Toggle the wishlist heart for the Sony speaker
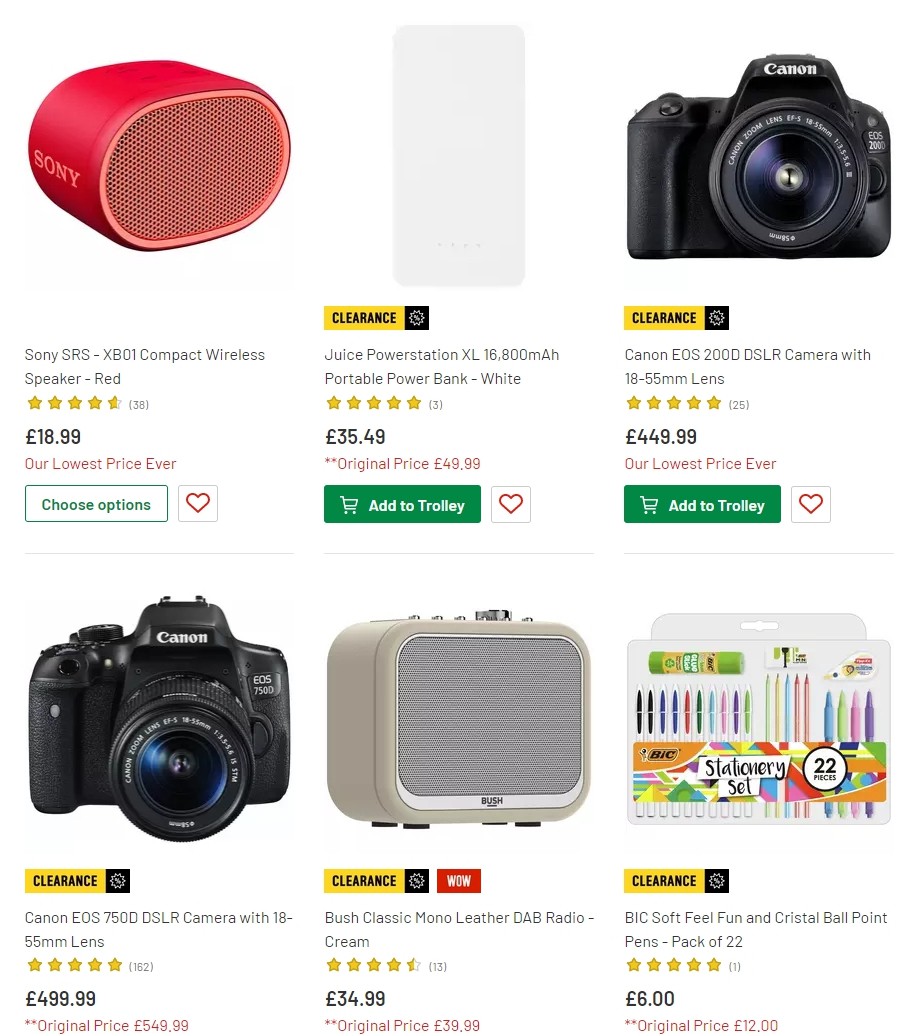The image size is (922, 1036). point(197,503)
